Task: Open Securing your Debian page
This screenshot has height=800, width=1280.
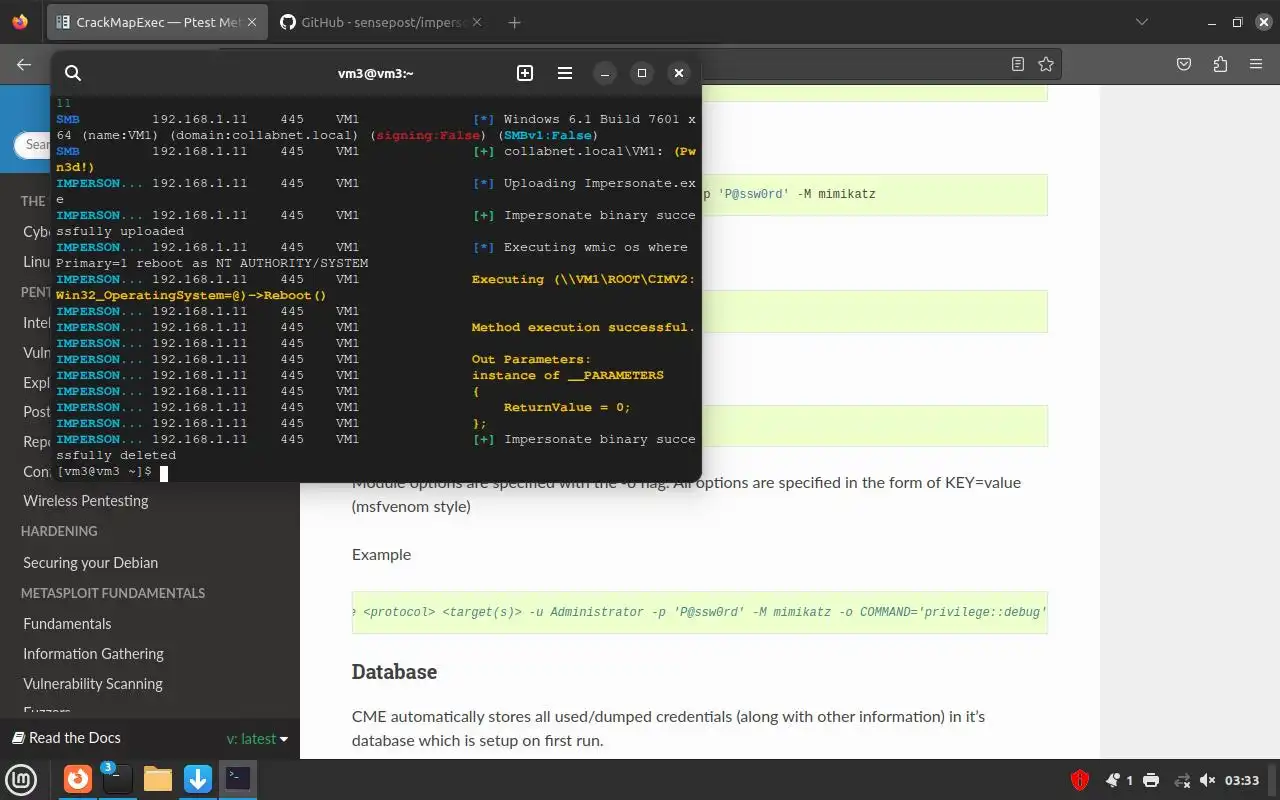Action: pos(91,563)
